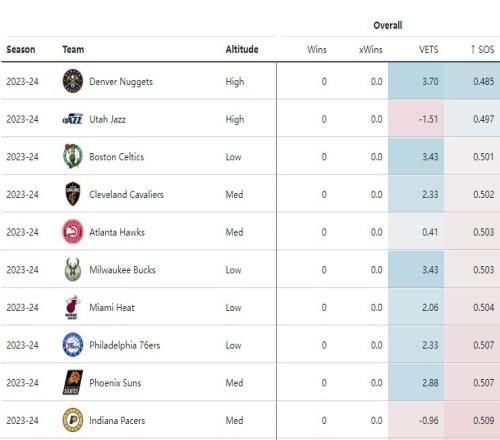Image resolution: width=500 pixels, height=440 pixels.
Task: Sort by the Altitude column header
Action: coord(242,49)
